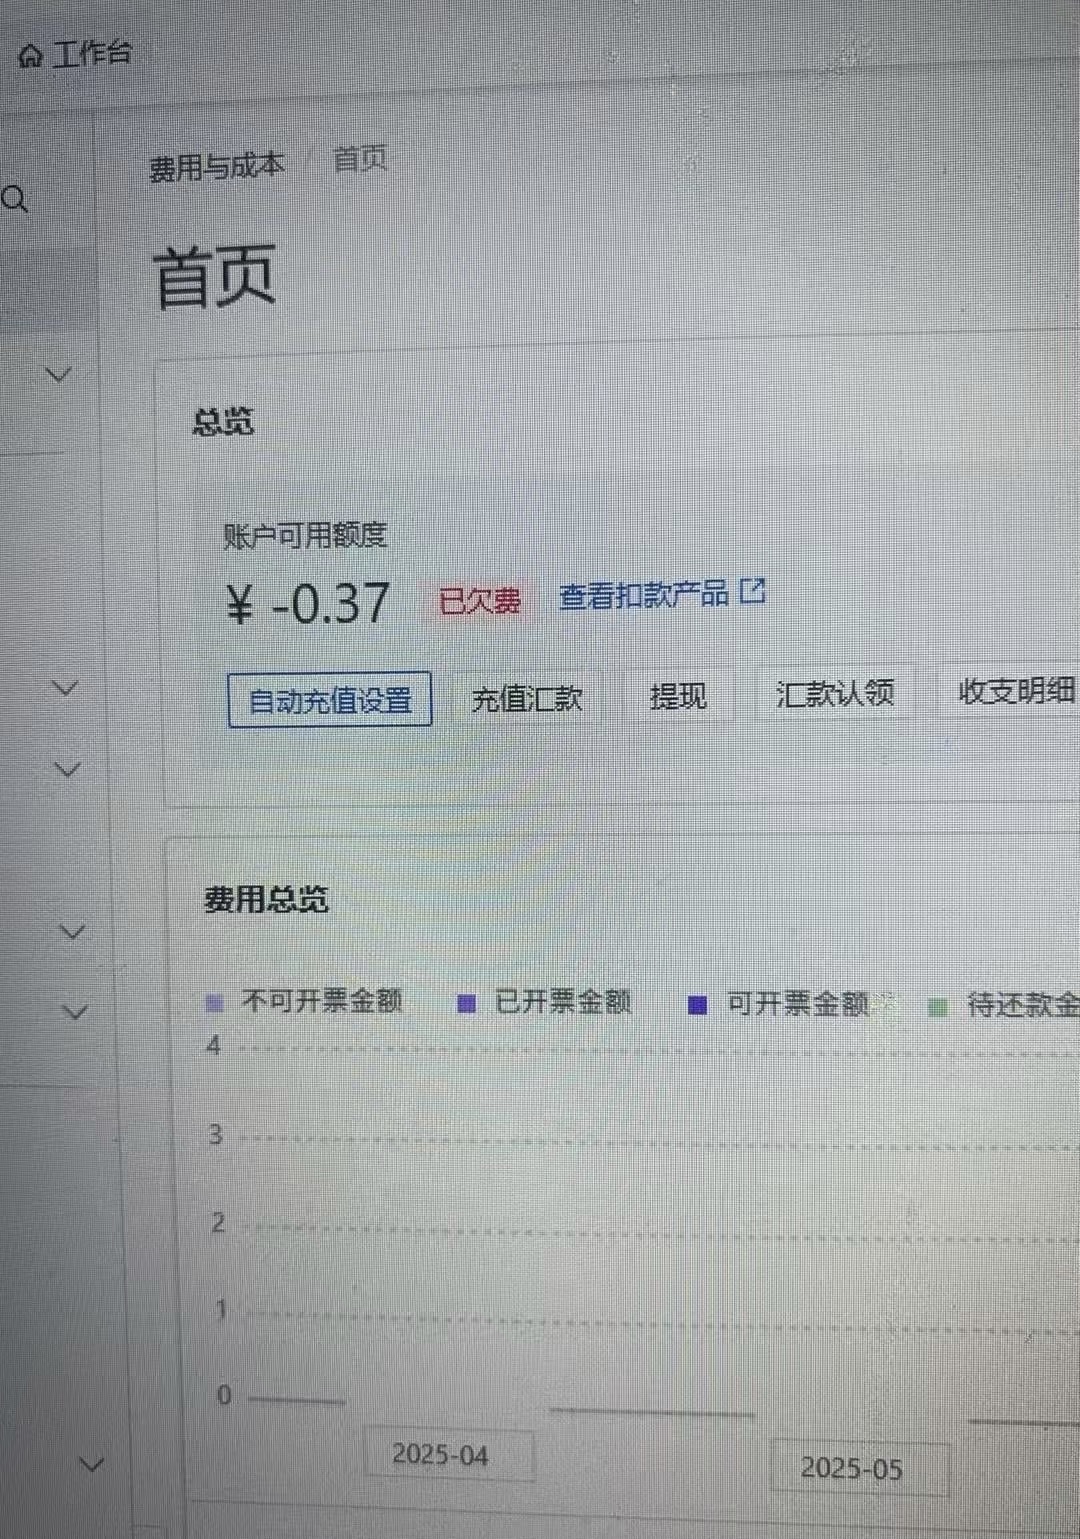Click the 2025-04 label on chart axis
The image size is (1080, 1539).
[440, 1455]
